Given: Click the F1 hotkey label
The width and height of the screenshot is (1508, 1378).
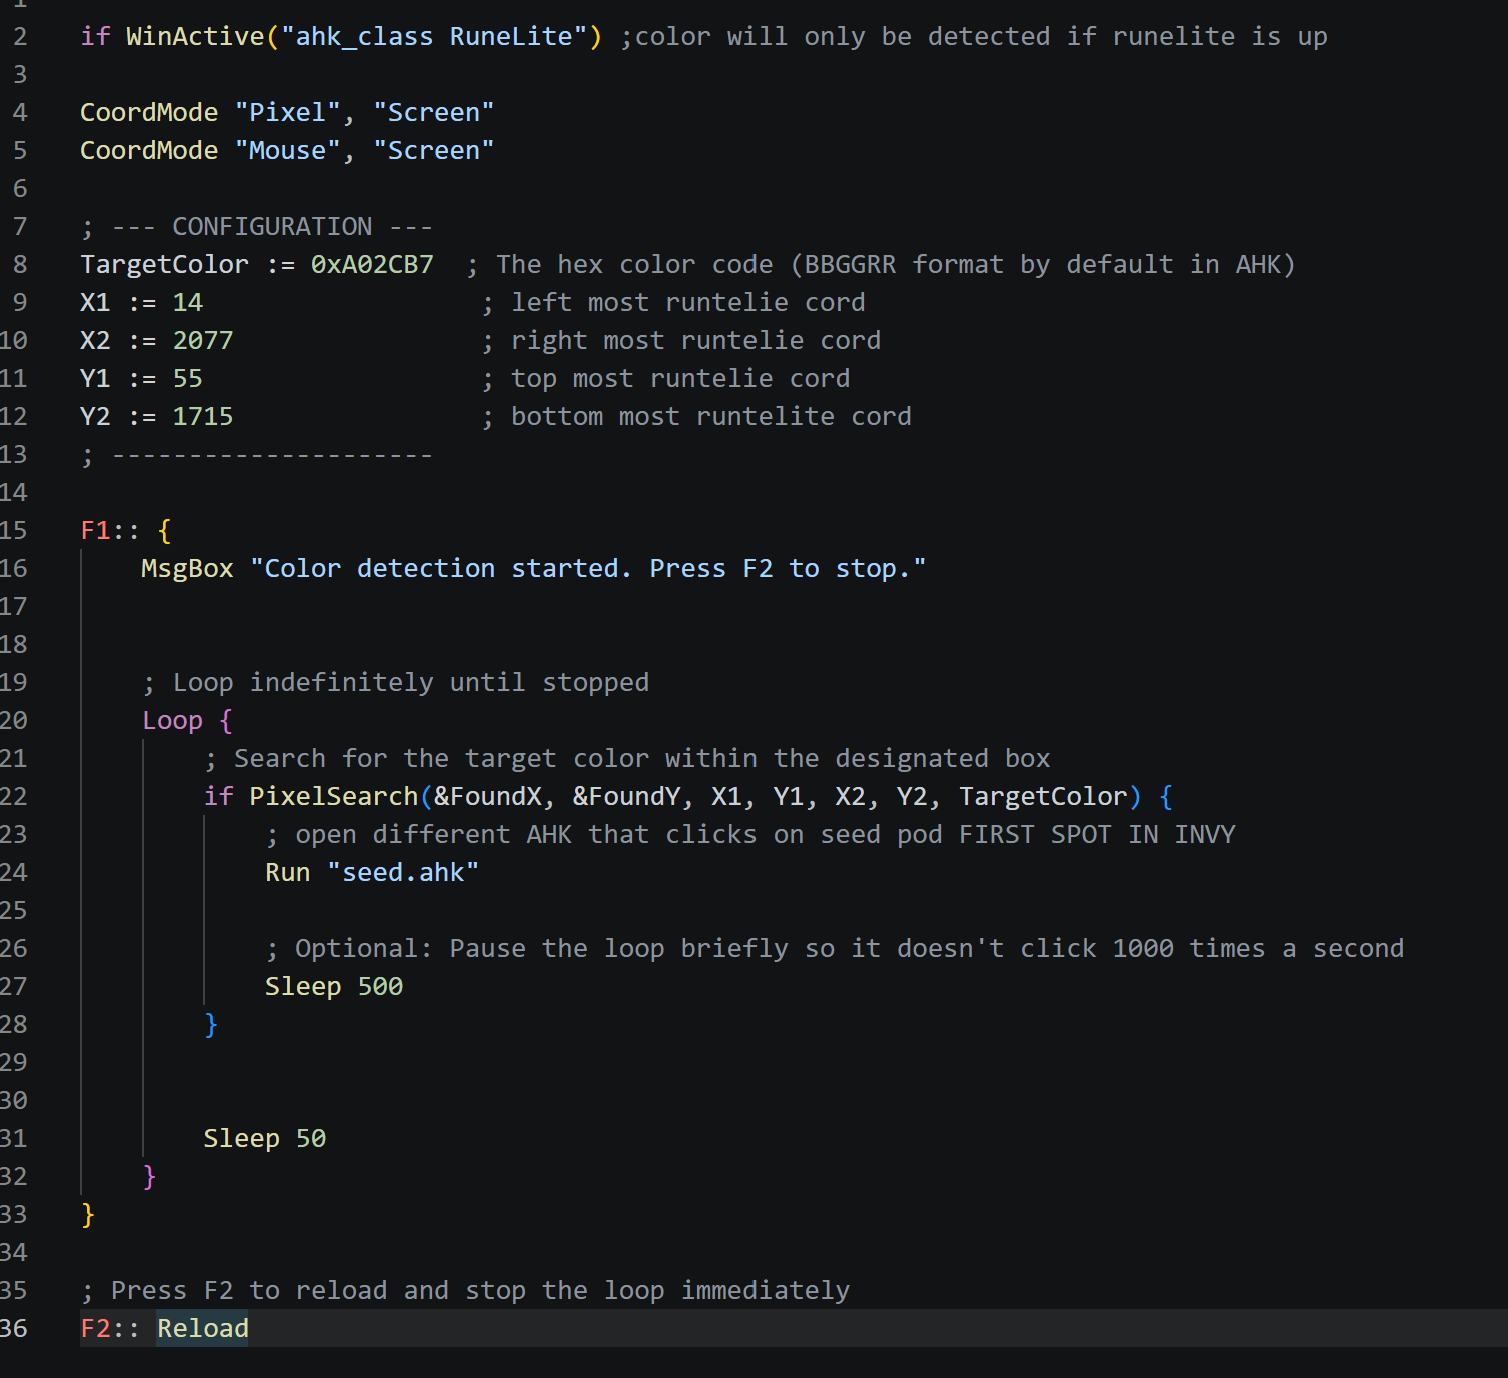Looking at the screenshot, I should [95, 530].
